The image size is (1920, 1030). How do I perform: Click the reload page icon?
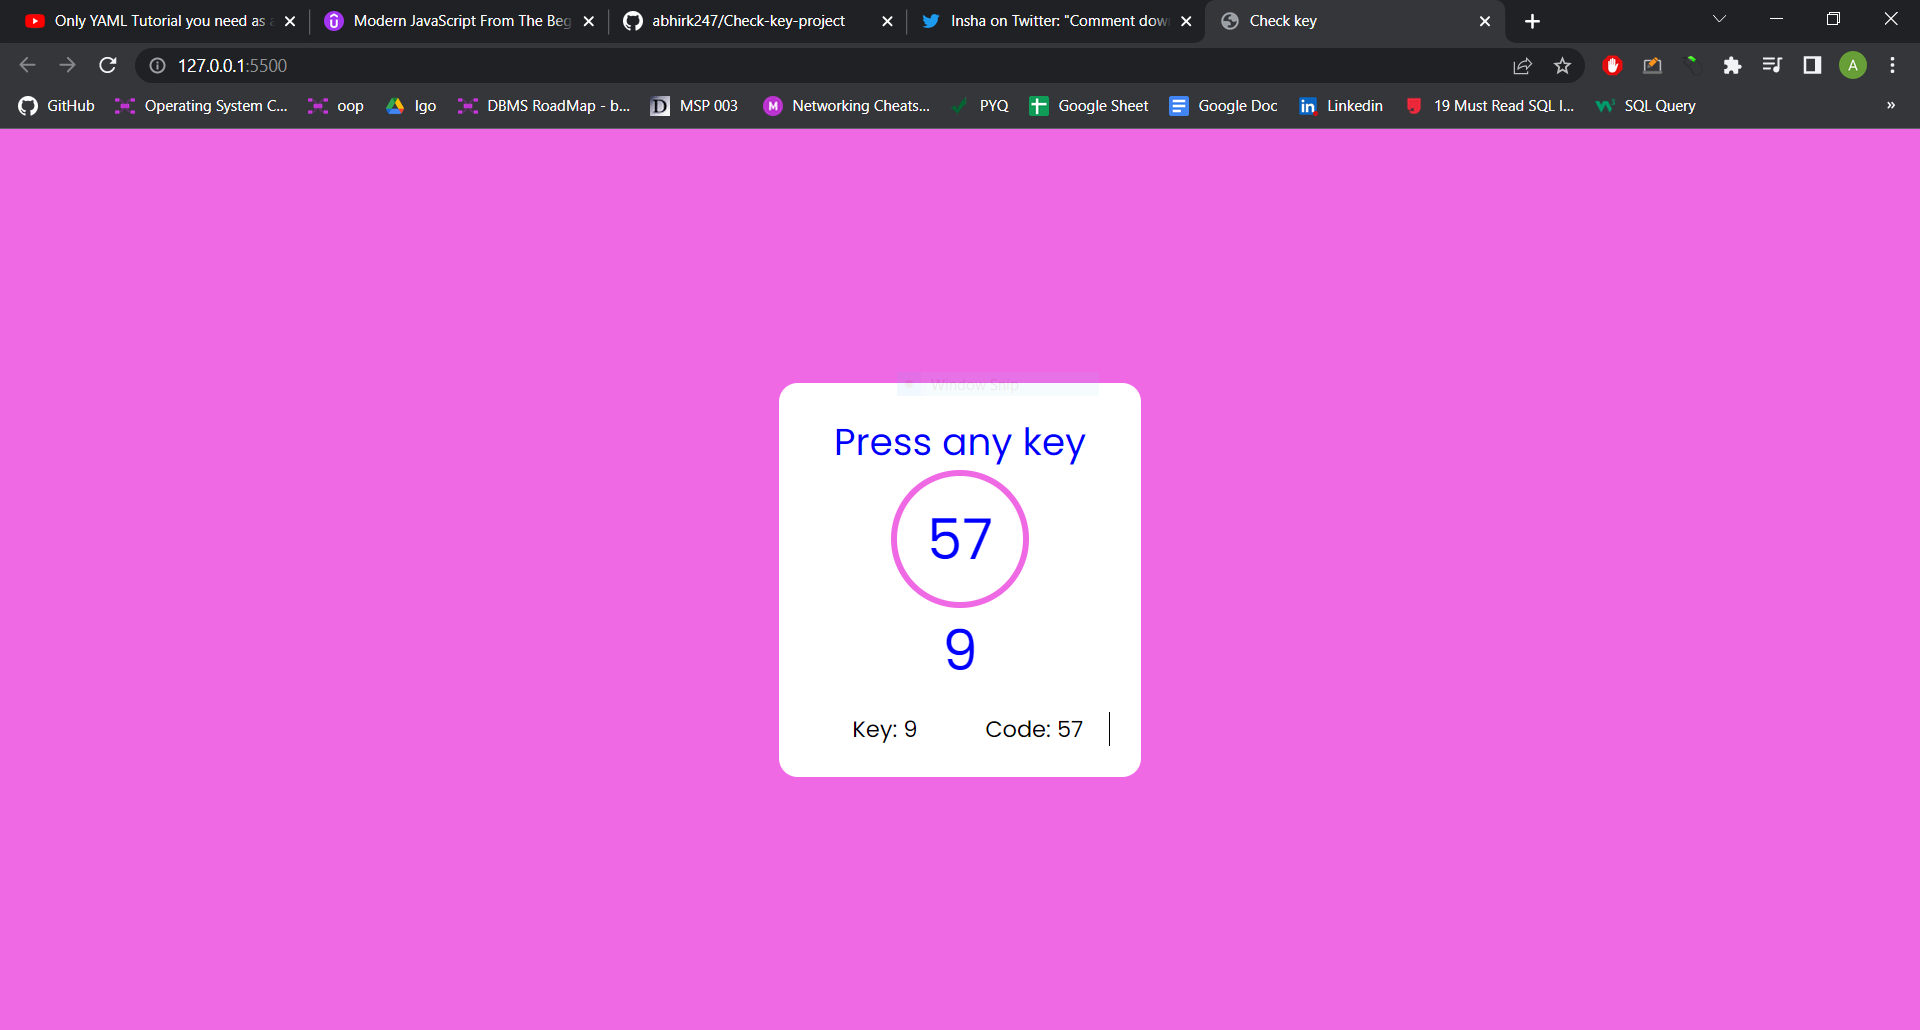point(108,65)
